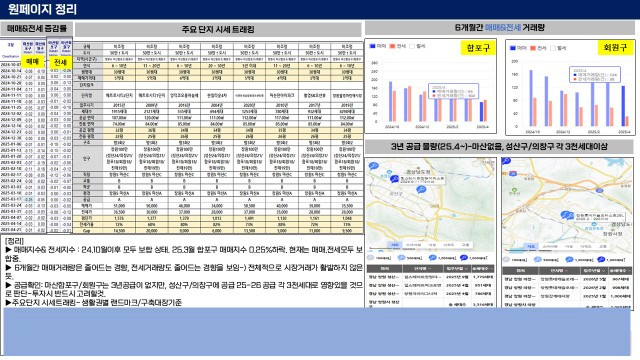Click the gray smallest legend bubble under right map
Image resolution: width=640 pixels, height=360 pixels.
[507, 260]
